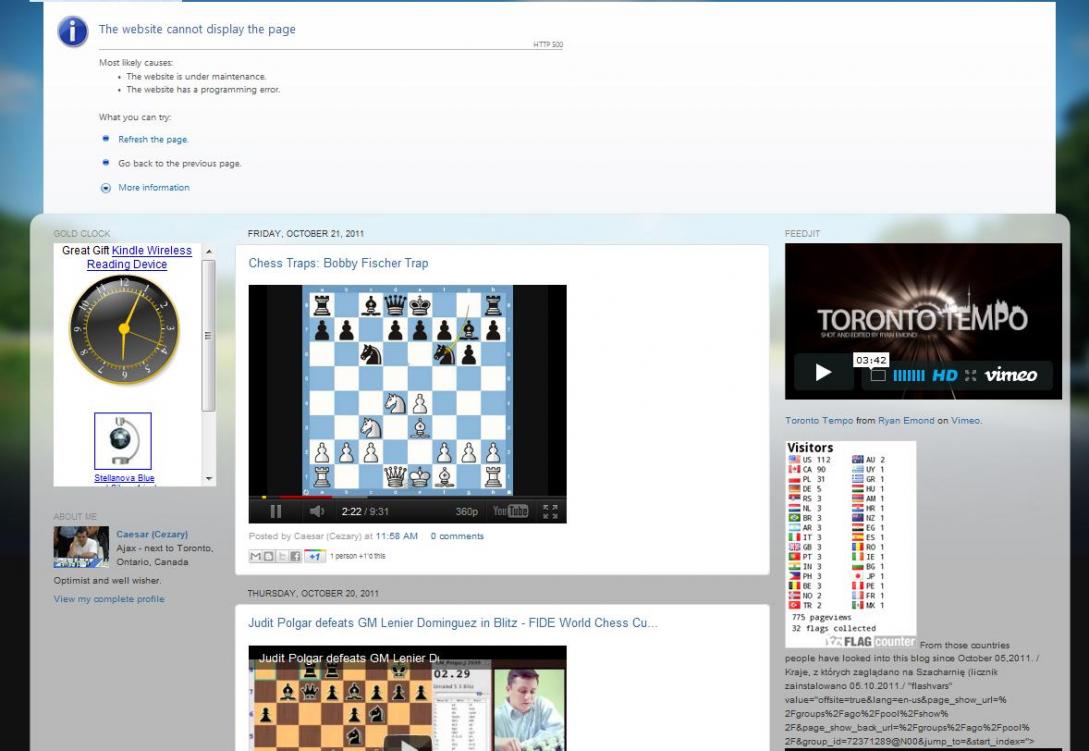Viewport: 1089px width, 751px height.
Task: Click View my complete profile link
Action: pos(109,599)
